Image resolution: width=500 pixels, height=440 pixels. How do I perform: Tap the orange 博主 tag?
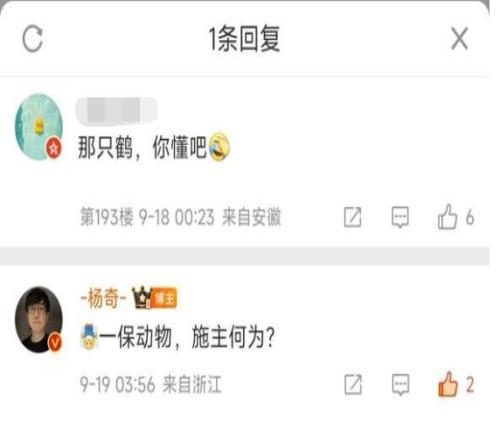pyautogui.click(x=164, y=298)
